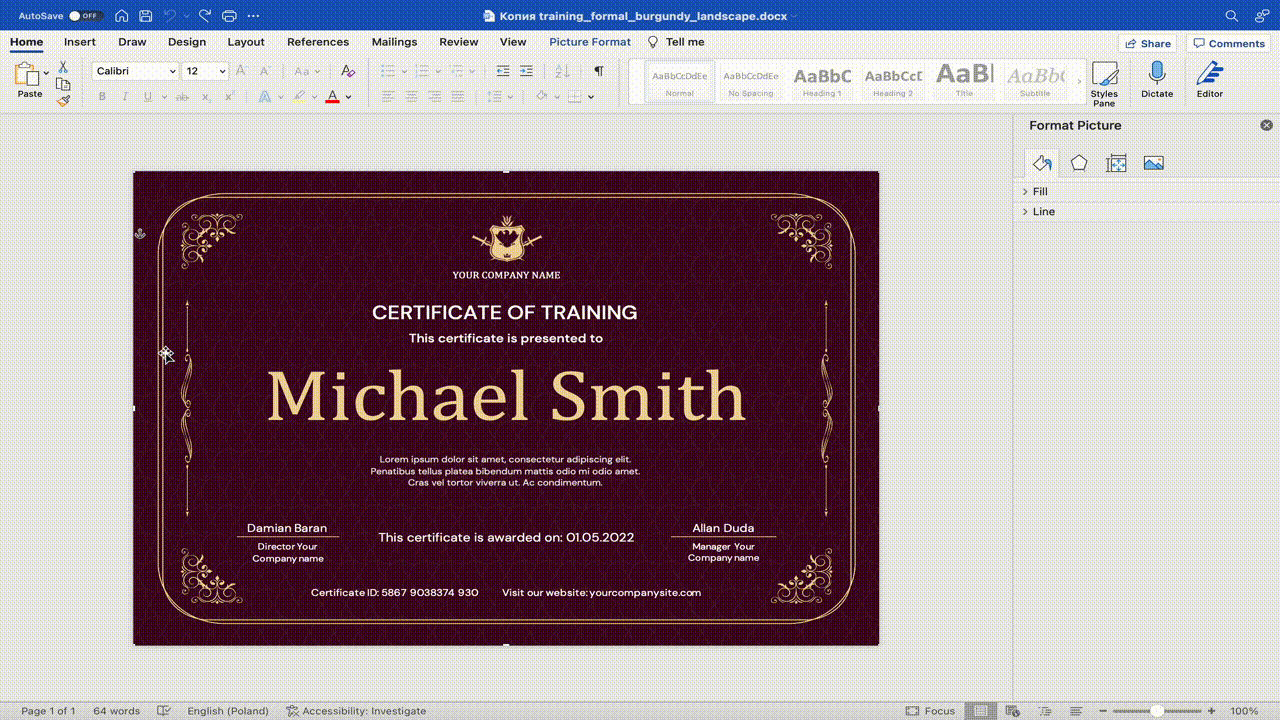This screenshot has height=720, width=1280.
Task: Open the Editor tool
Action: click(1210, 79)
